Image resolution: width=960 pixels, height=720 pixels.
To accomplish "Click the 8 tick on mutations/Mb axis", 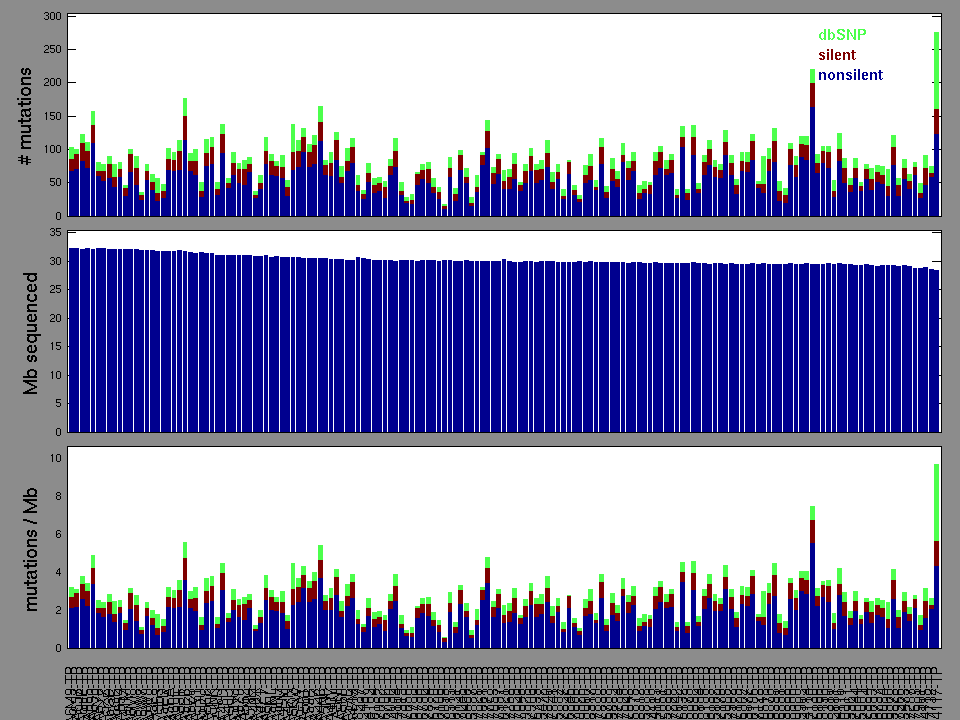I will [58, 496].
